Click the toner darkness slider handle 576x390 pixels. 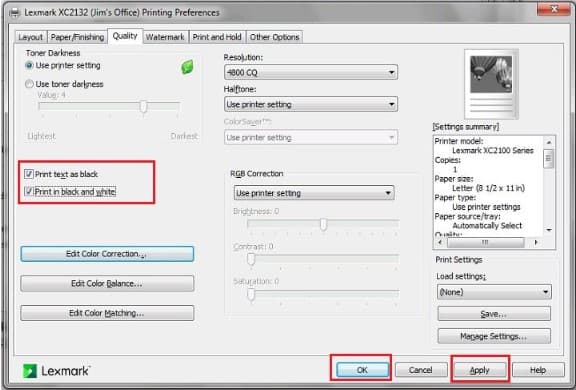[x=143, y=106]
